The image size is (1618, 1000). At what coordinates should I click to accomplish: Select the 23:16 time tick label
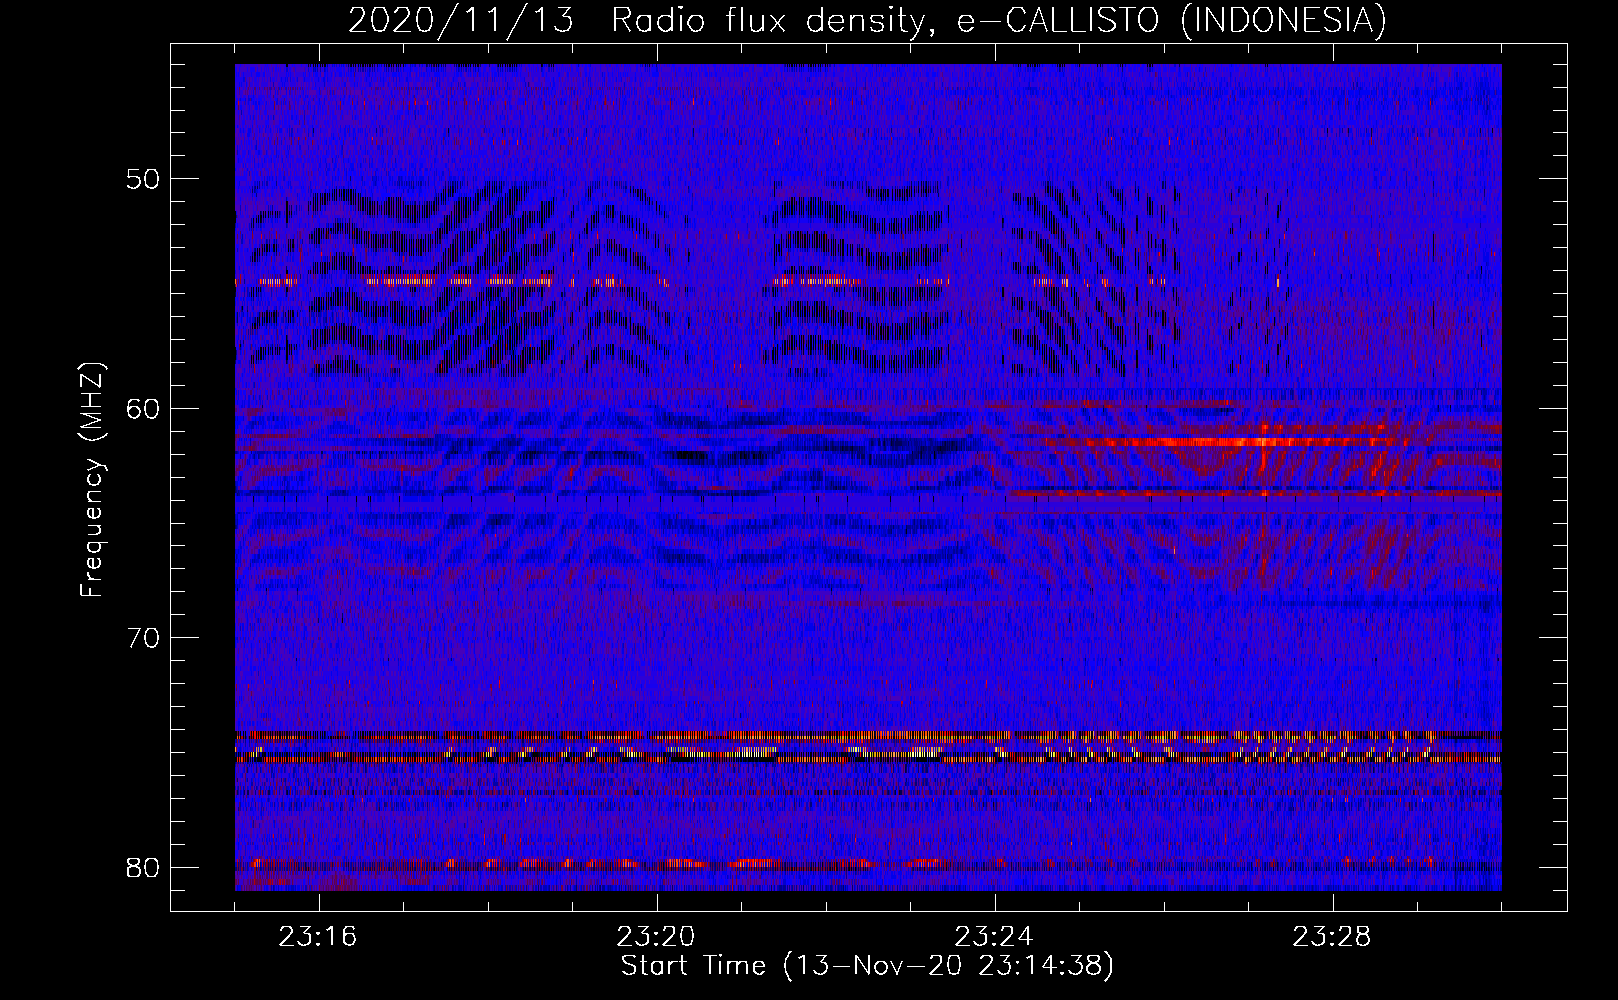(319, 937)
